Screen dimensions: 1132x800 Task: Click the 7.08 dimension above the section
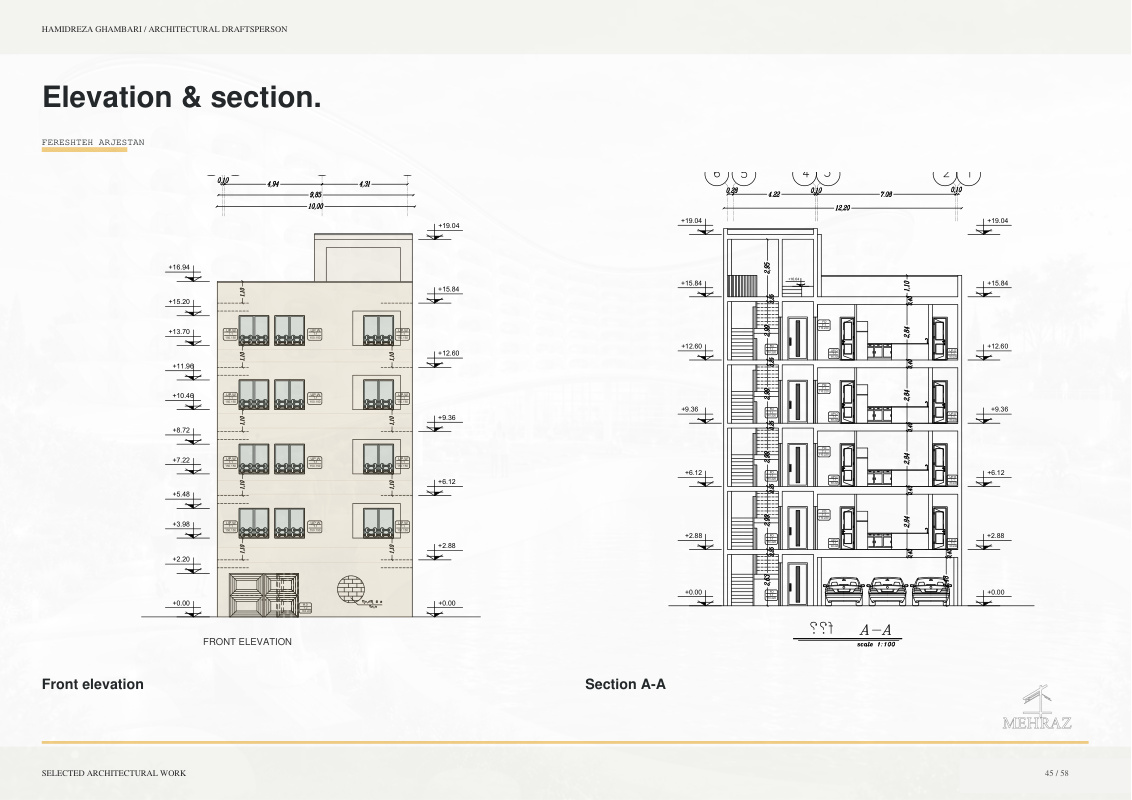887,194
